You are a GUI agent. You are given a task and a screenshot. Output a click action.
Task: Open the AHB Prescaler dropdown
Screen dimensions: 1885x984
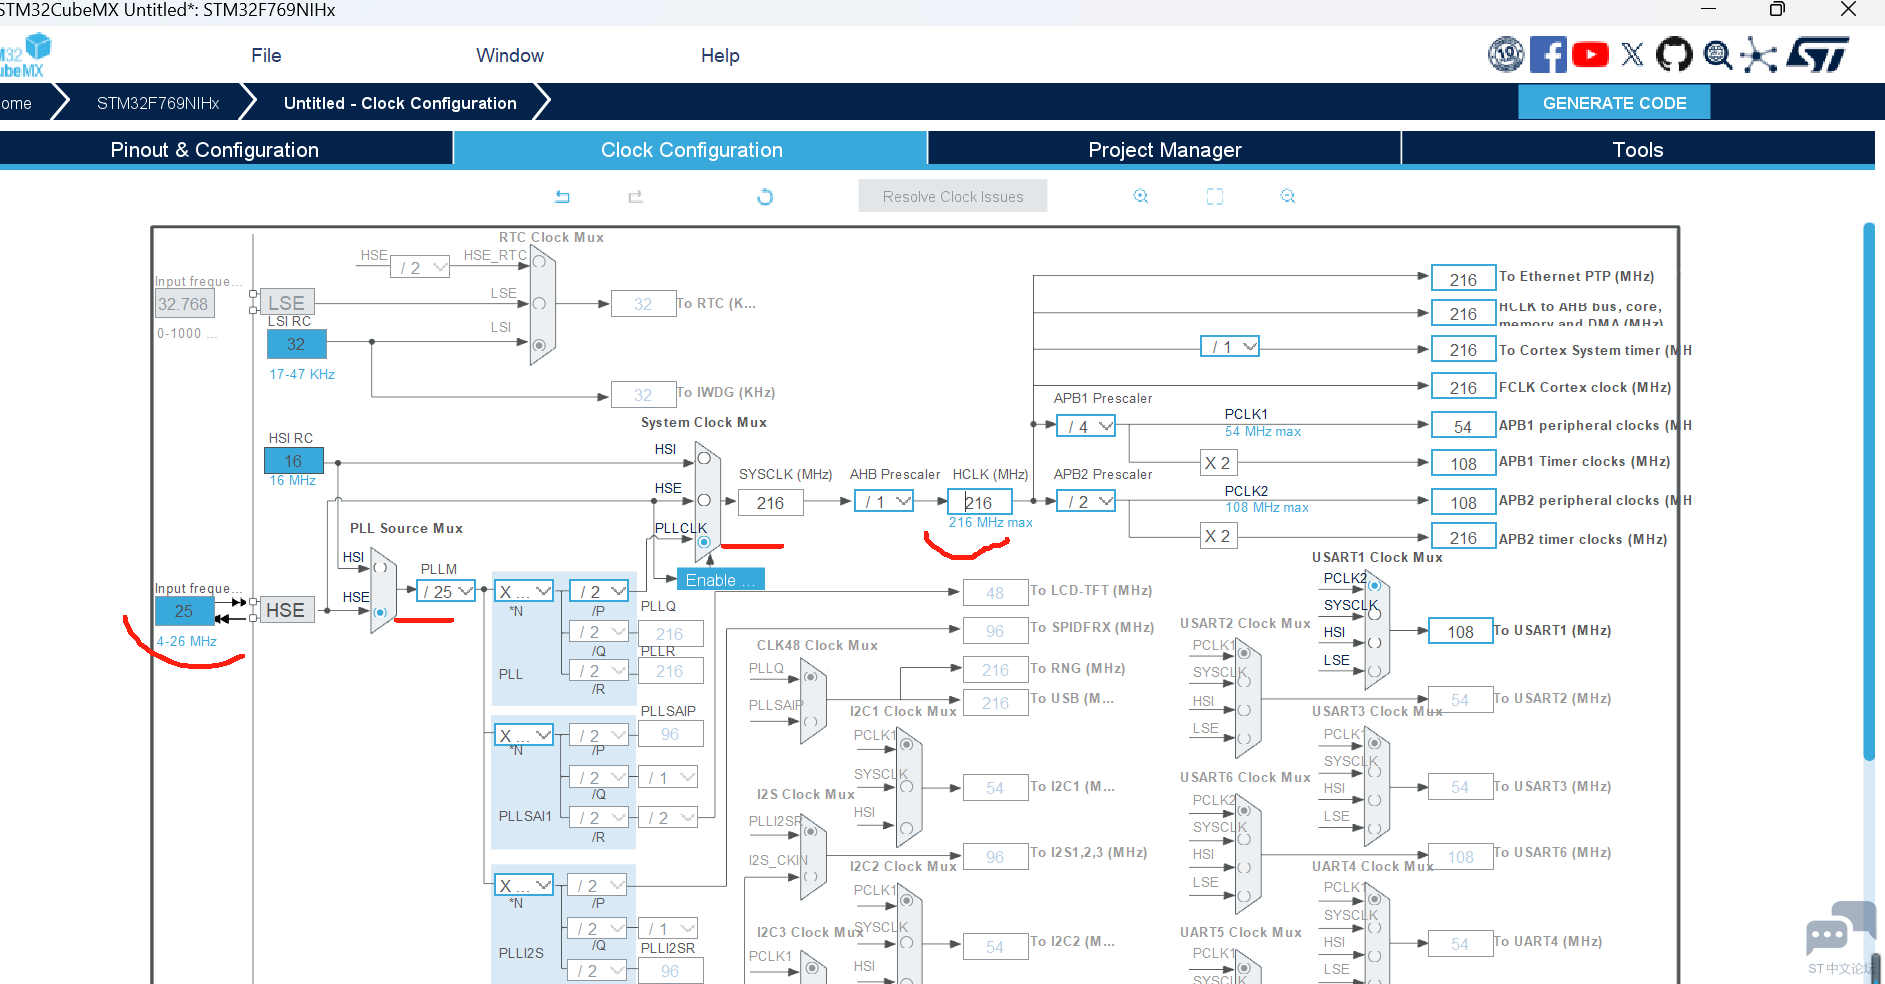tap(884, 502)
